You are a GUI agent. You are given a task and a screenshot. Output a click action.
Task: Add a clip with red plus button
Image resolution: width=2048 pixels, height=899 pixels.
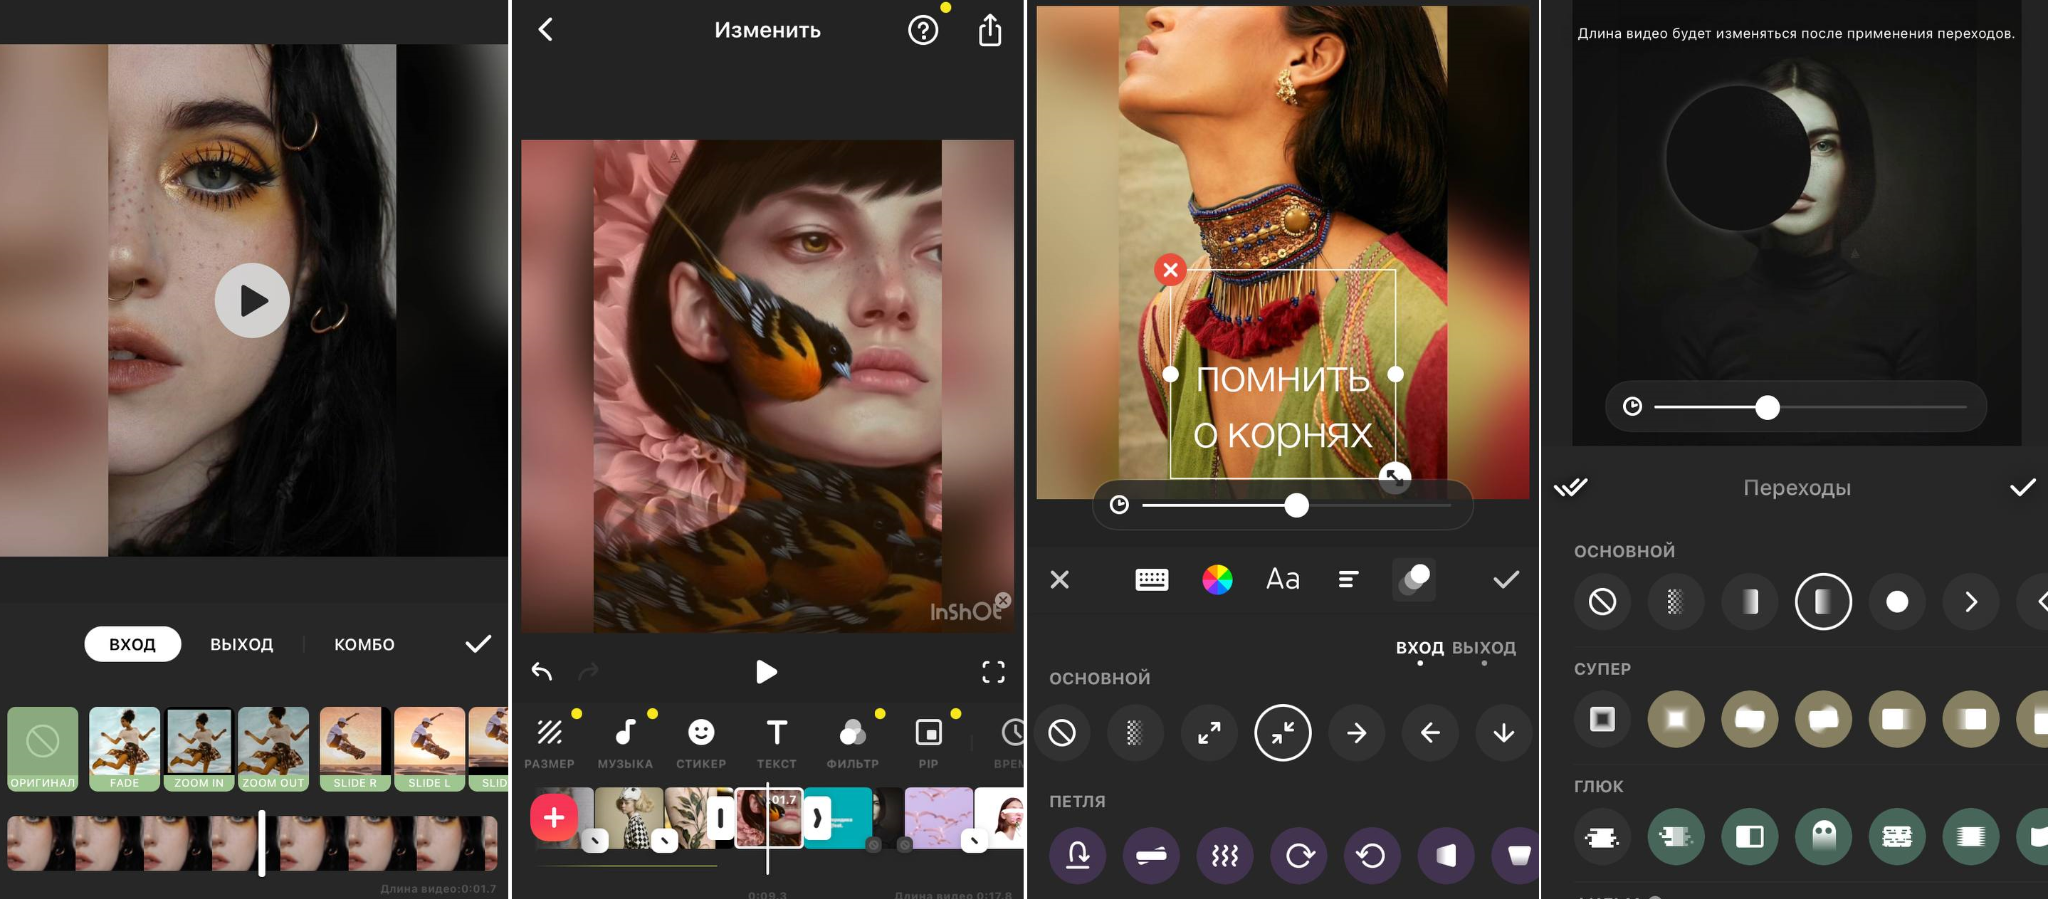[554, 818]
